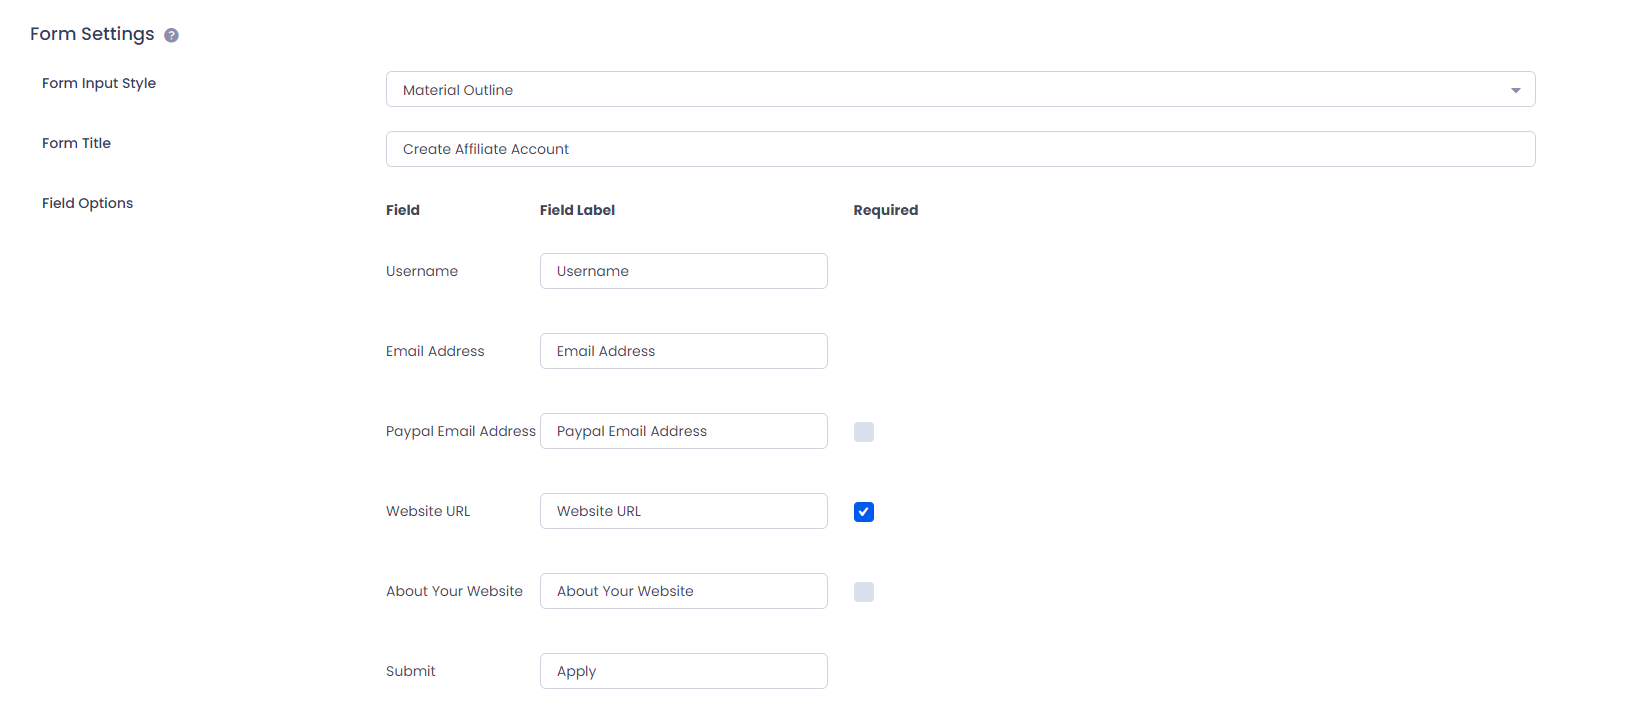Image resolution: width=1634 pixels, height=721 pixels.
Task: Click the Username field label input
Action: tap(683, 271)
